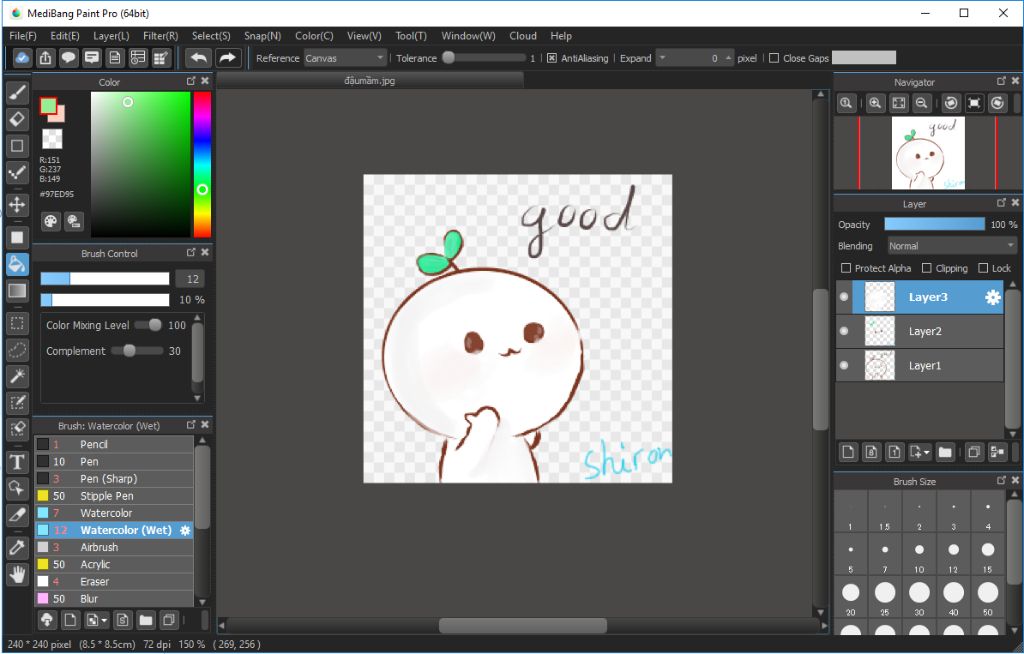The image size is (1024, 654).
Task: Select the Brush tool in the toolbox
Action: tap(18, 93)
